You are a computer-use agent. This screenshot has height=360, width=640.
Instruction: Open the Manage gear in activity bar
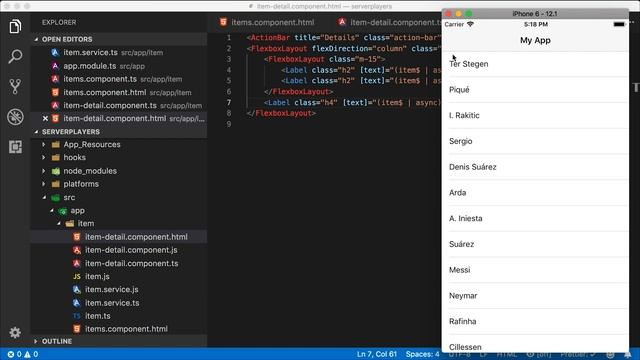pos(15,333)
